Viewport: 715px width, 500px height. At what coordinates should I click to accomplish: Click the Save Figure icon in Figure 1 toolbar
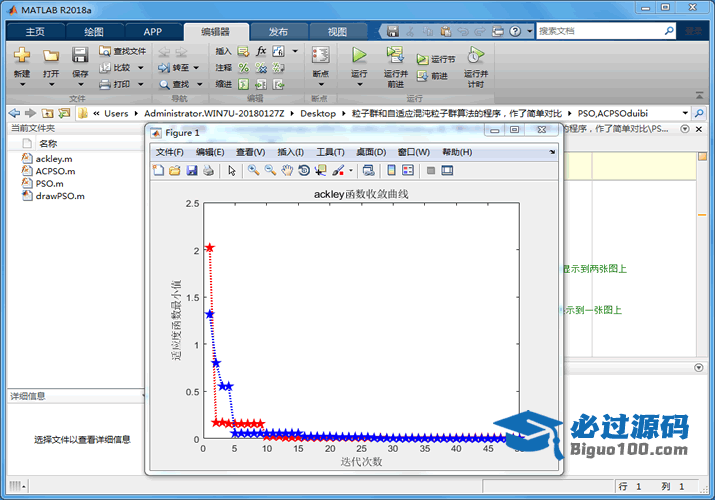tap(192, 170)
